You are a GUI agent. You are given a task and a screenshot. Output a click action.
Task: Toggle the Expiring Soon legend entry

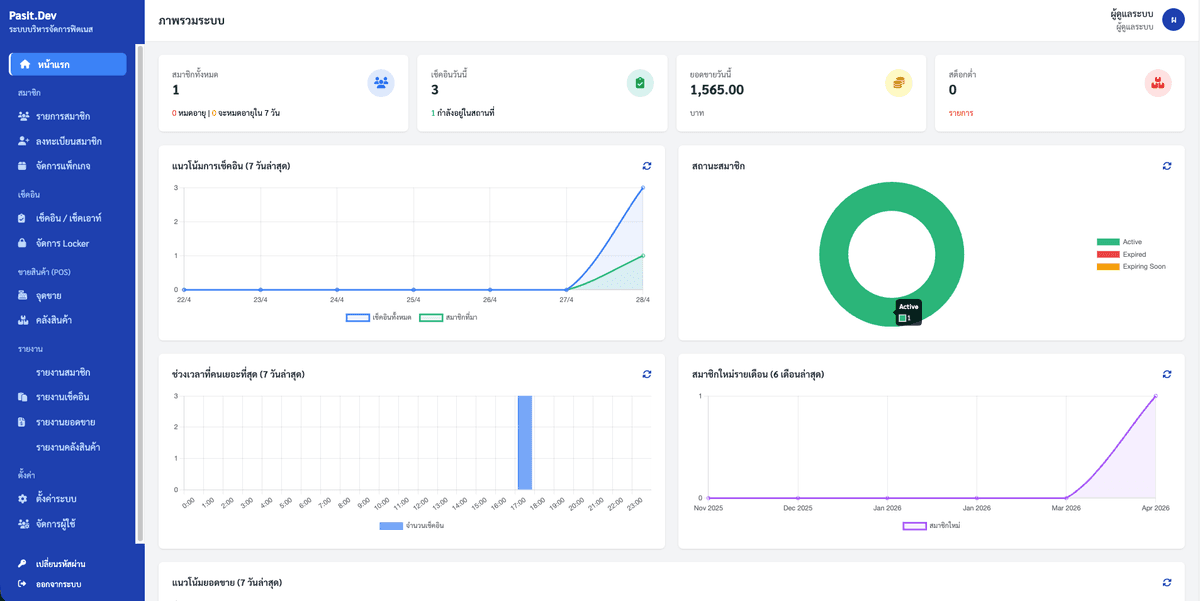(x=1131, y=266)
